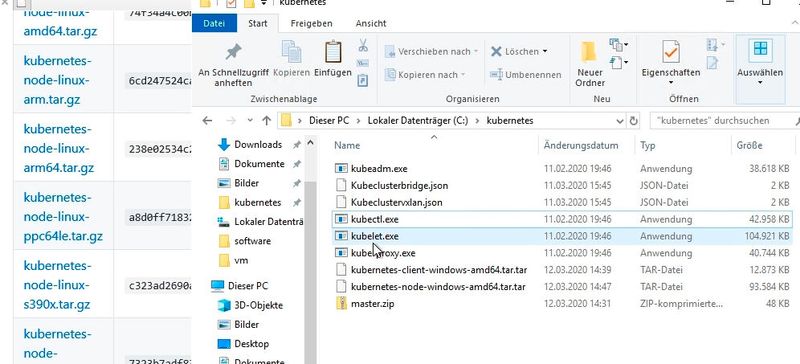Image resolution: width=800 pixels, height=364 pixels.
Task: Open Downloads in navigation pane
Action: pyautogui.click(x=258, y=145)
